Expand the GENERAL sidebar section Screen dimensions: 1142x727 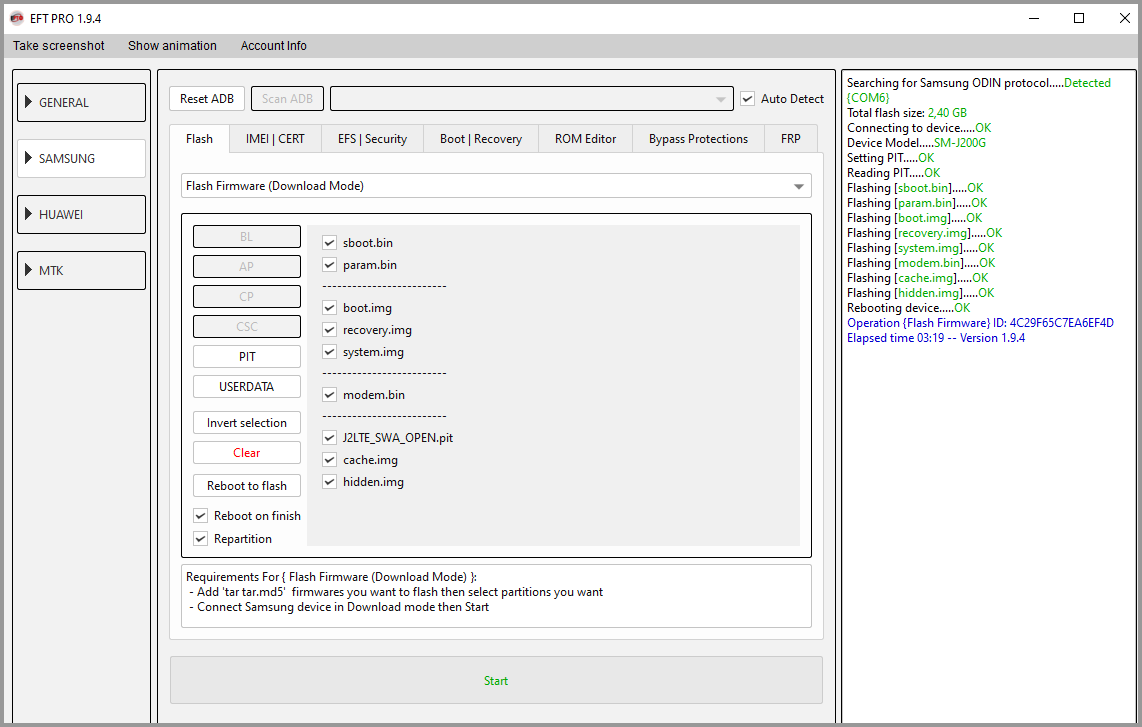point(81,103)
